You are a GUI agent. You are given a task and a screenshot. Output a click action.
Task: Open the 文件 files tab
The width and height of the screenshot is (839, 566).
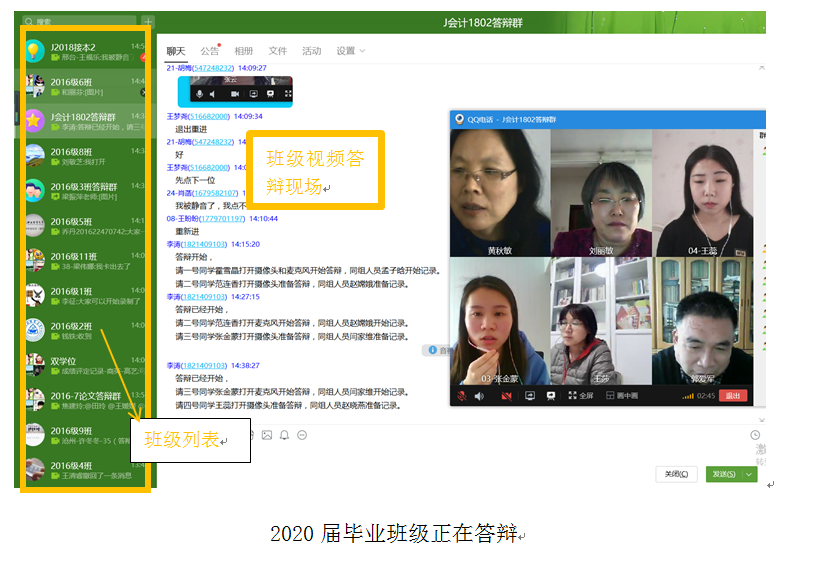(x=278, y=51)
